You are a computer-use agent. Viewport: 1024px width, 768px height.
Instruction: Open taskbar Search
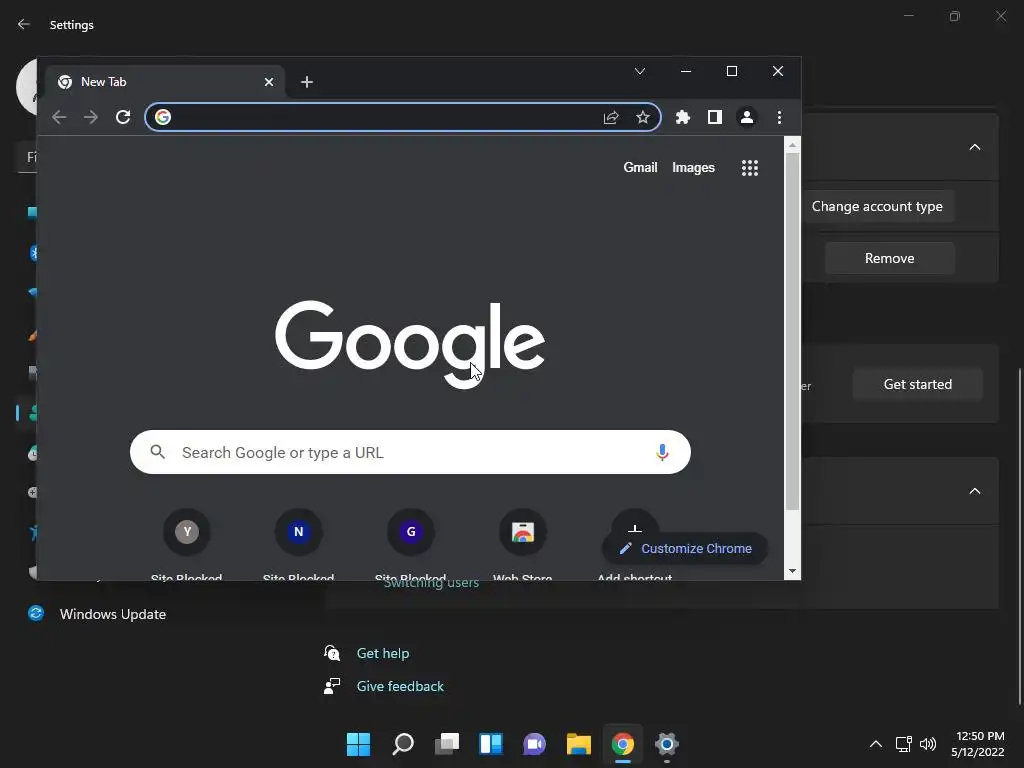[x=402, y=744]
